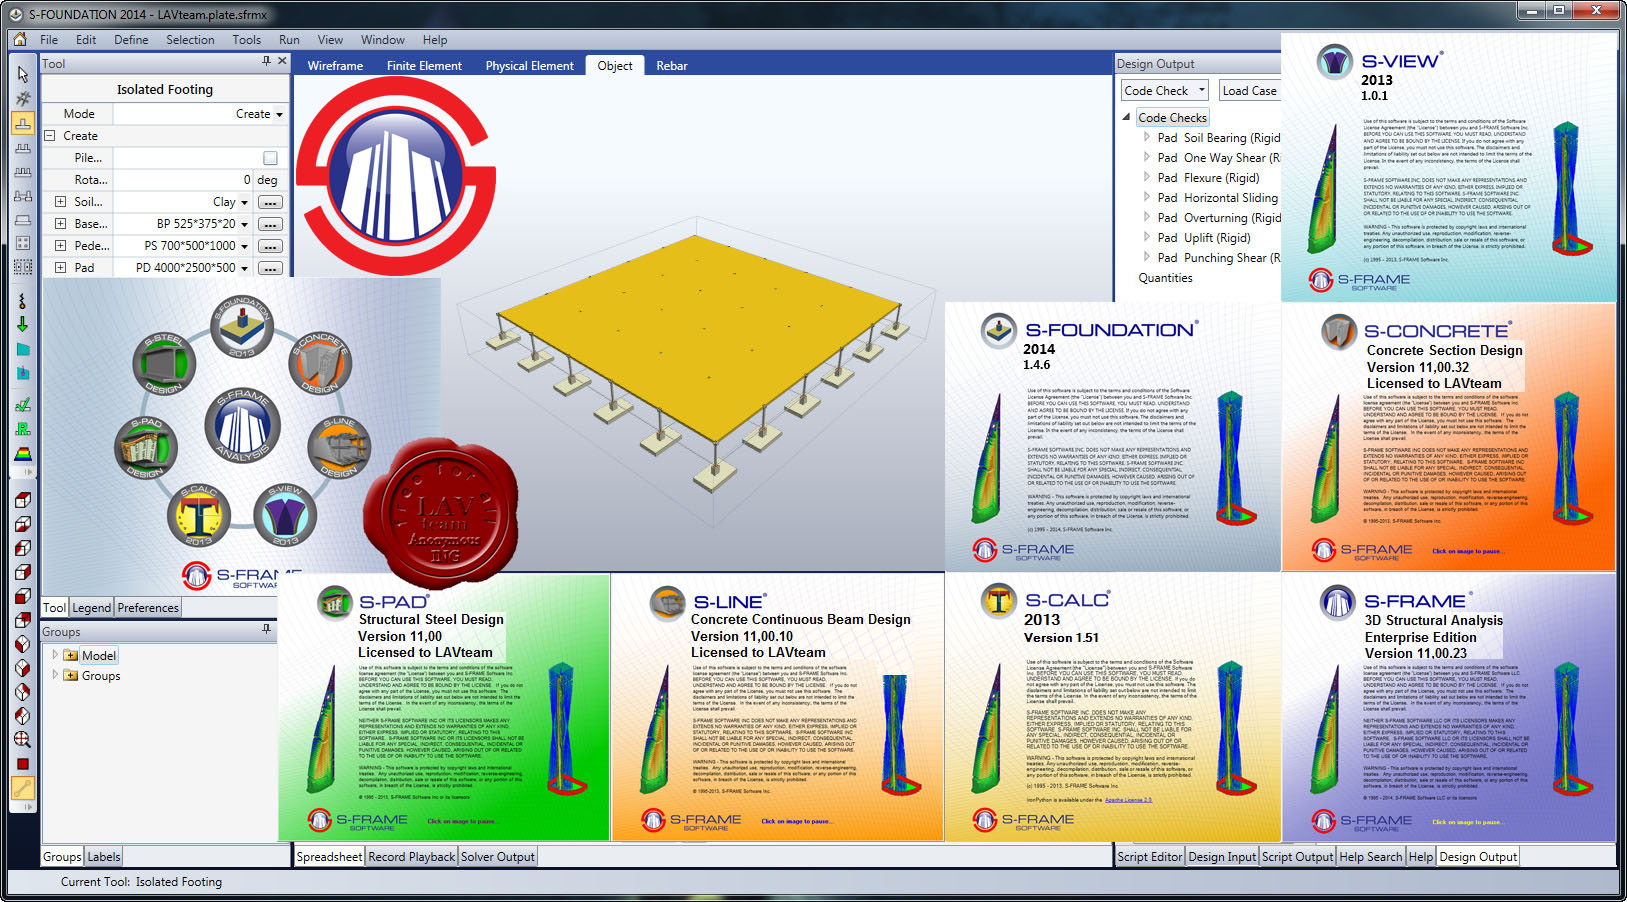Expand the Model folder in Groups tree

click(x=55, y=655)
